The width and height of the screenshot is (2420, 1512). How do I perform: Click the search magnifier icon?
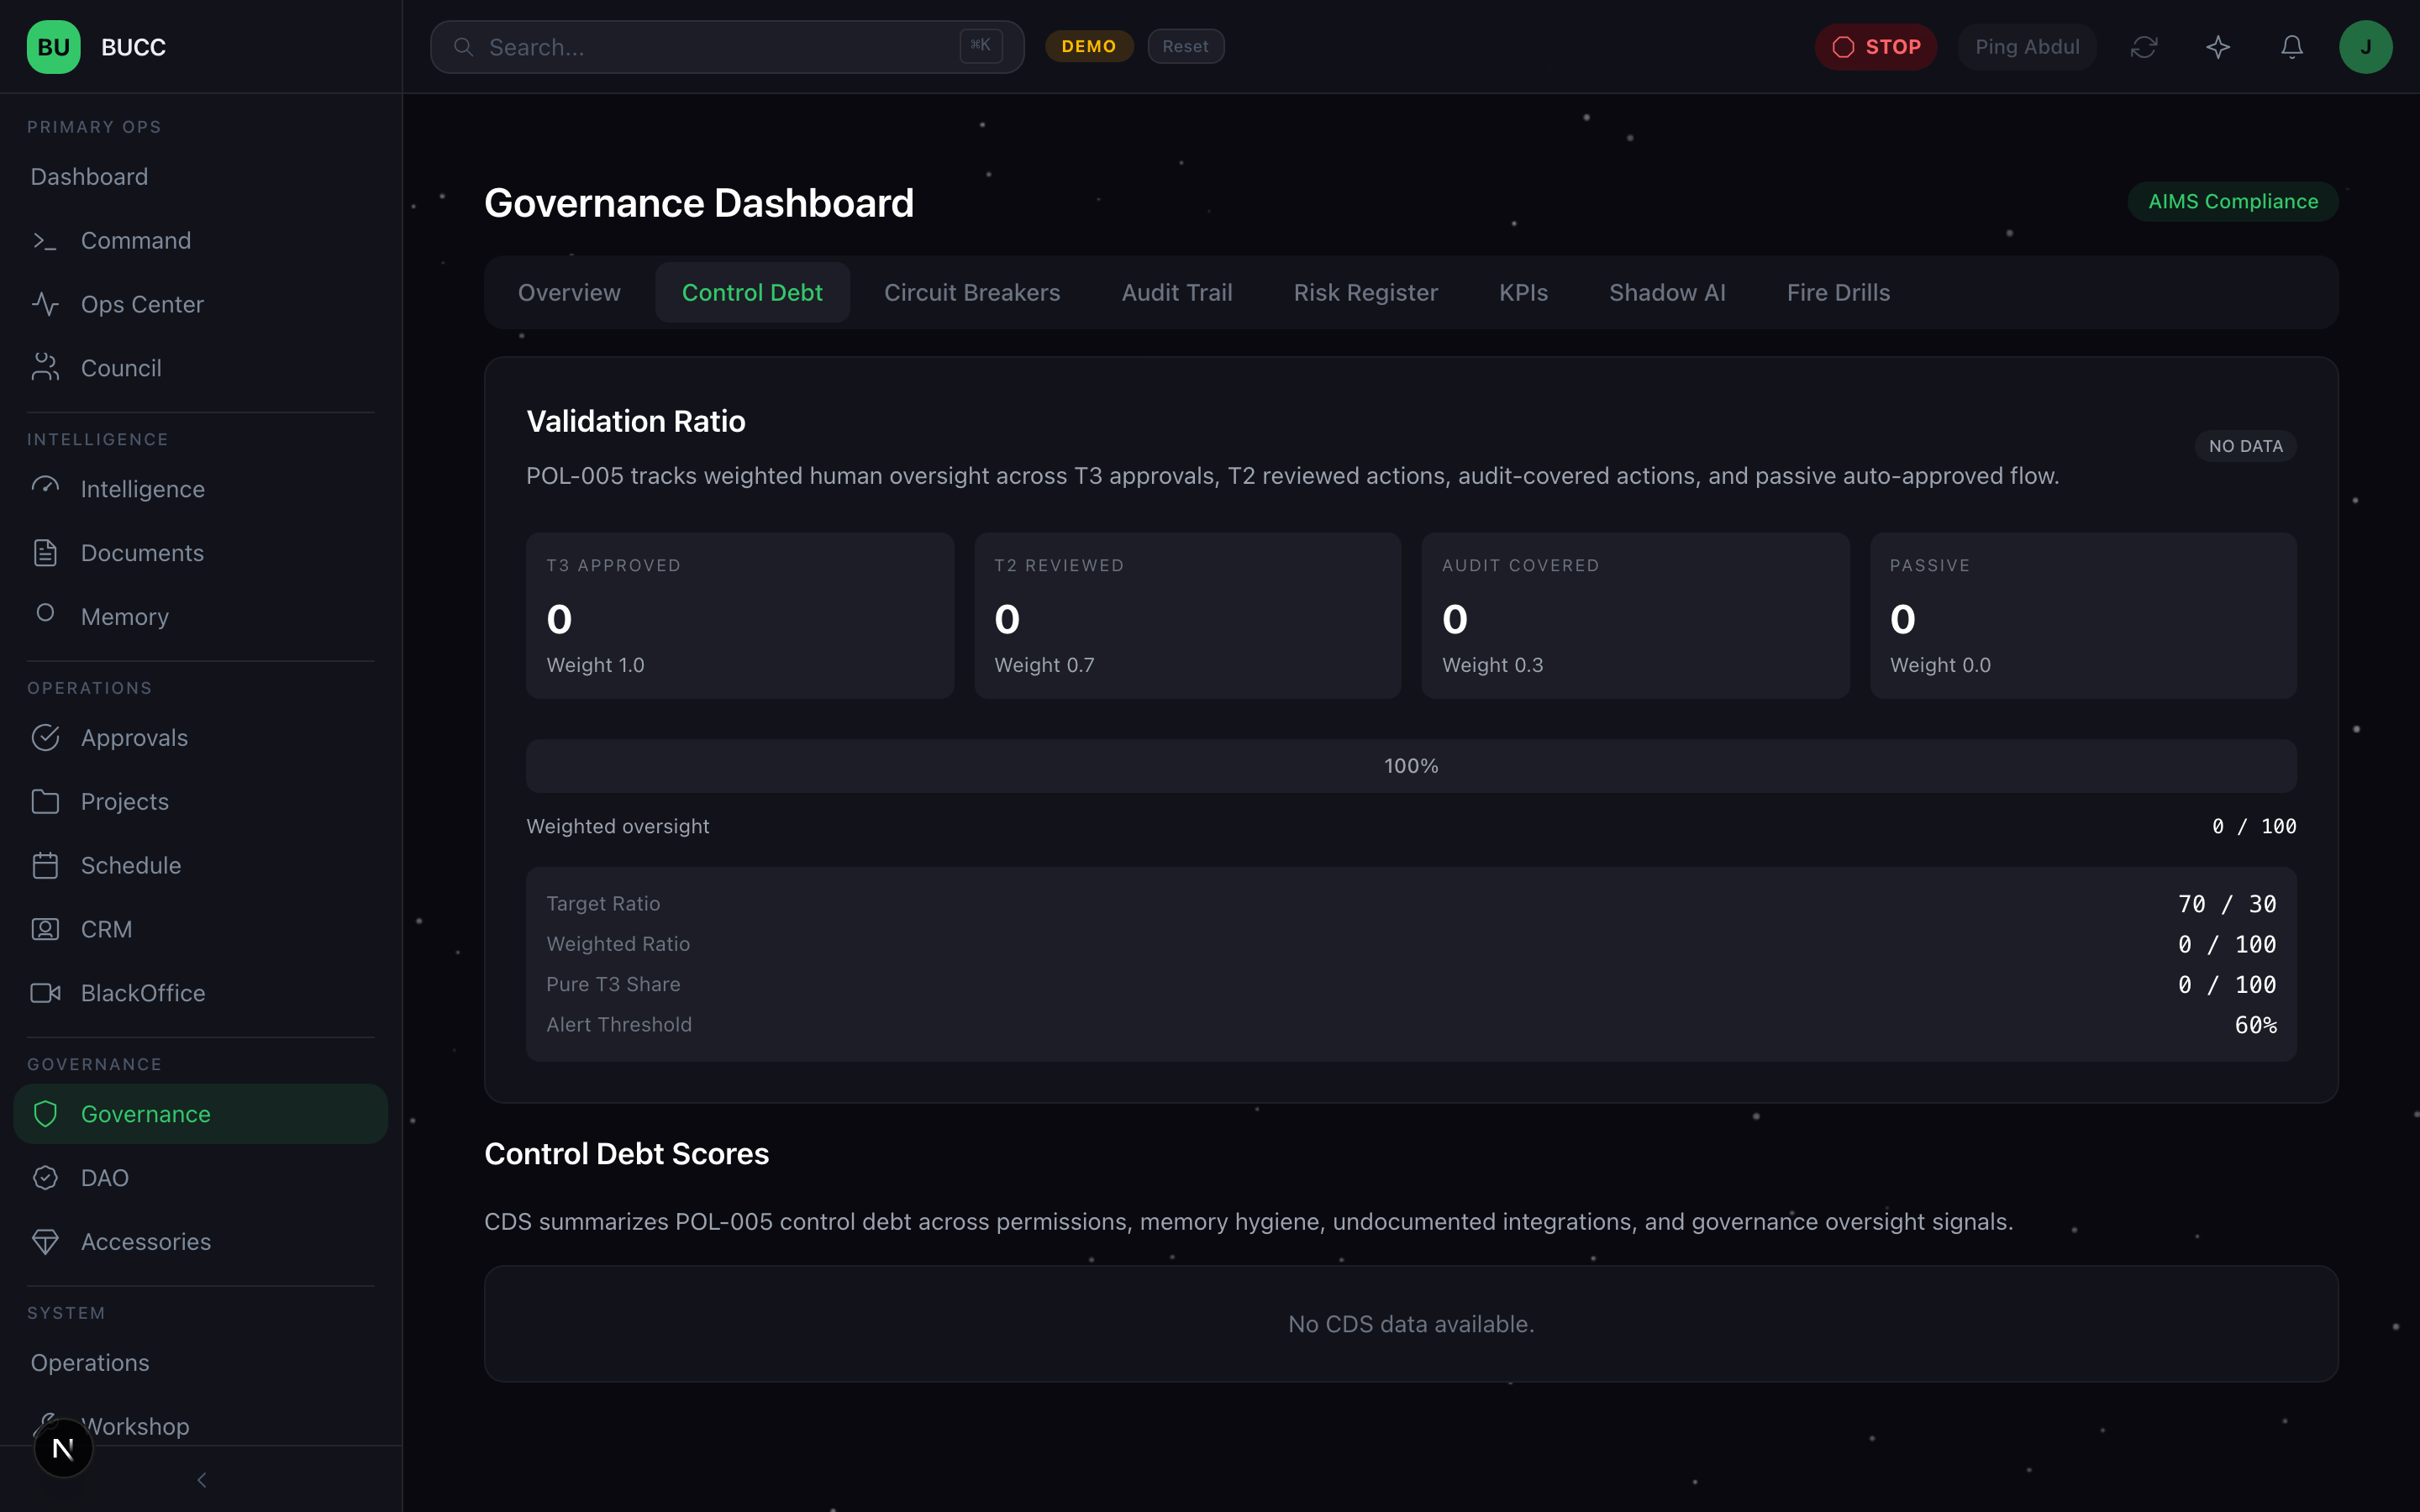click(464, 47)
